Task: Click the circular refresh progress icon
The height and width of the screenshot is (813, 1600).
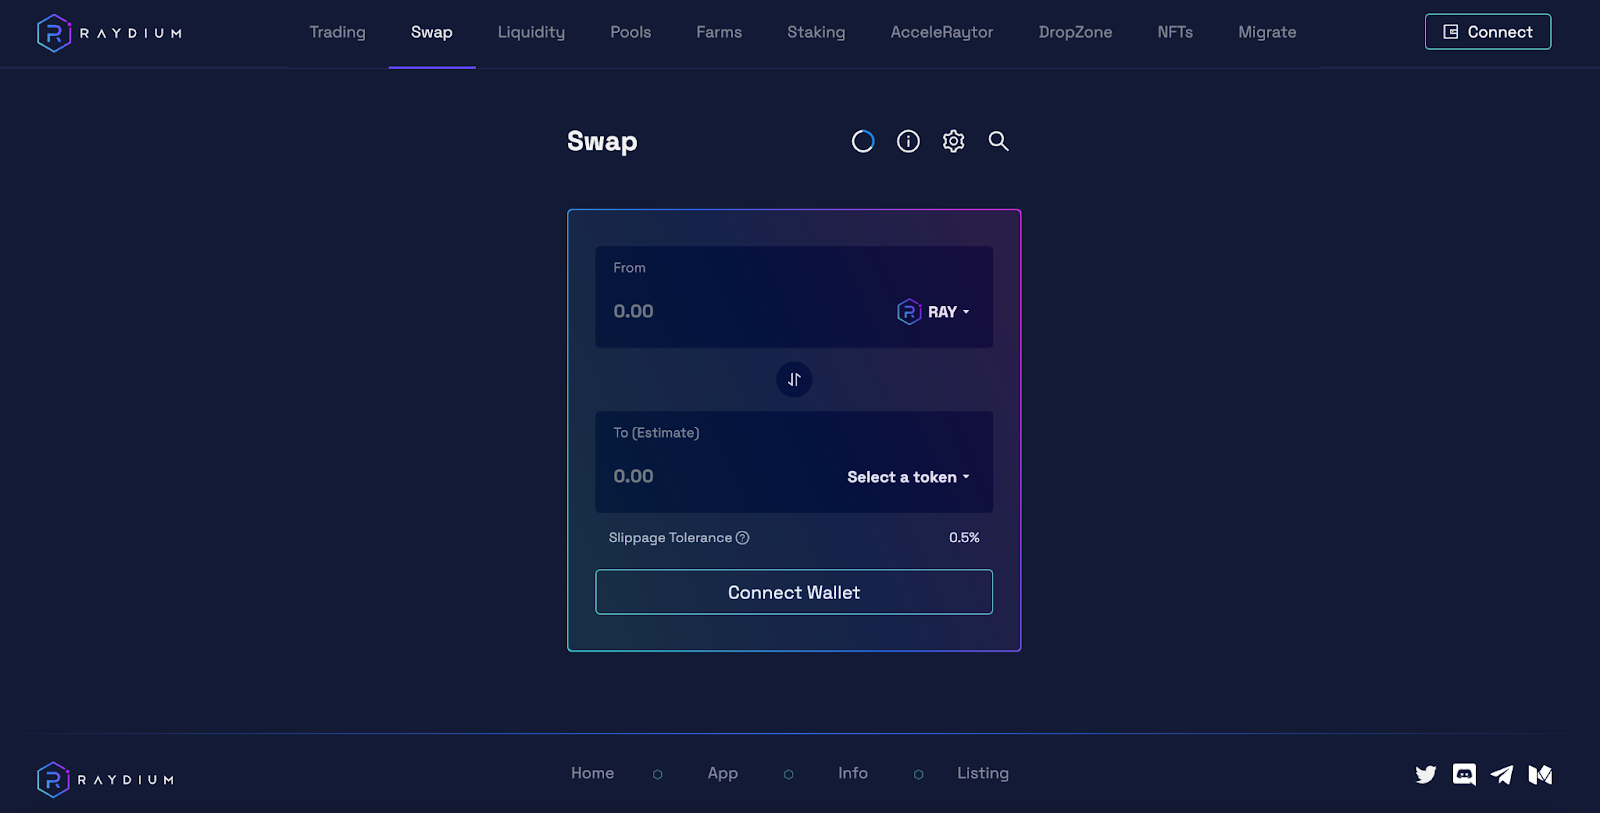Action: click(863, 141)
